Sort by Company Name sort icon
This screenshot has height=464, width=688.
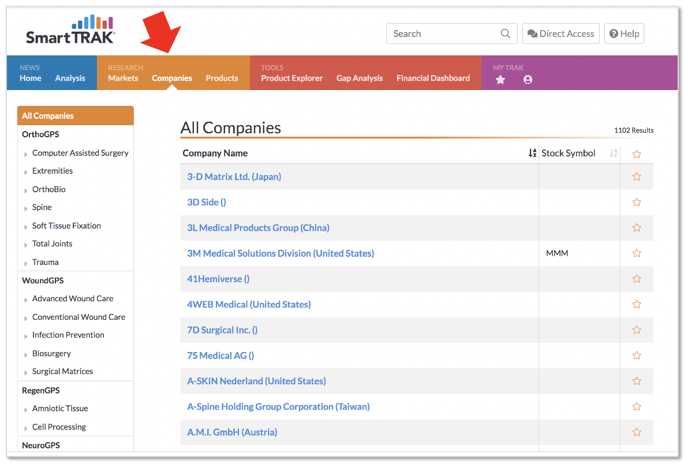click(x=532, y=153)
